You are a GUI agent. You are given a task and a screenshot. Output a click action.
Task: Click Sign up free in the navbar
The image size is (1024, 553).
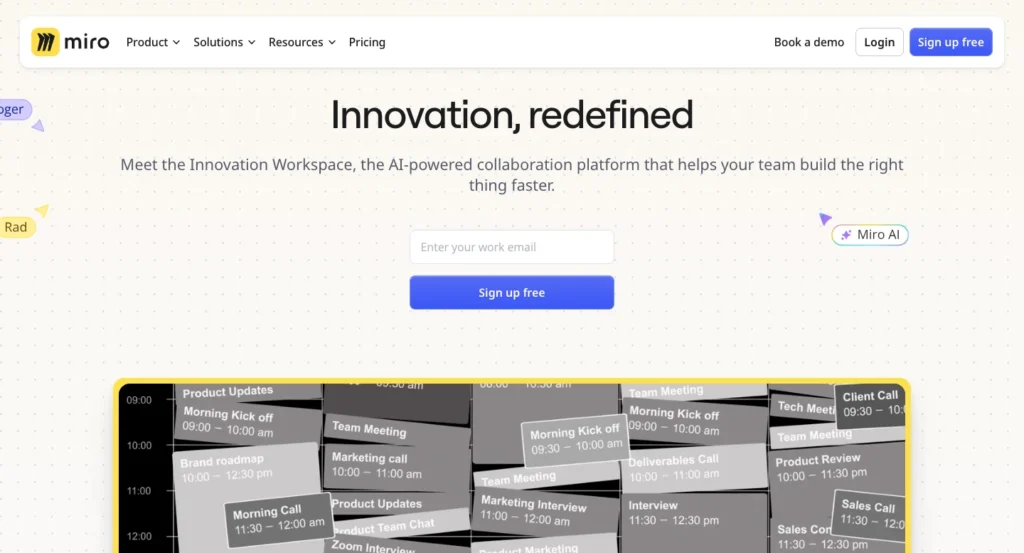(950, 42)
